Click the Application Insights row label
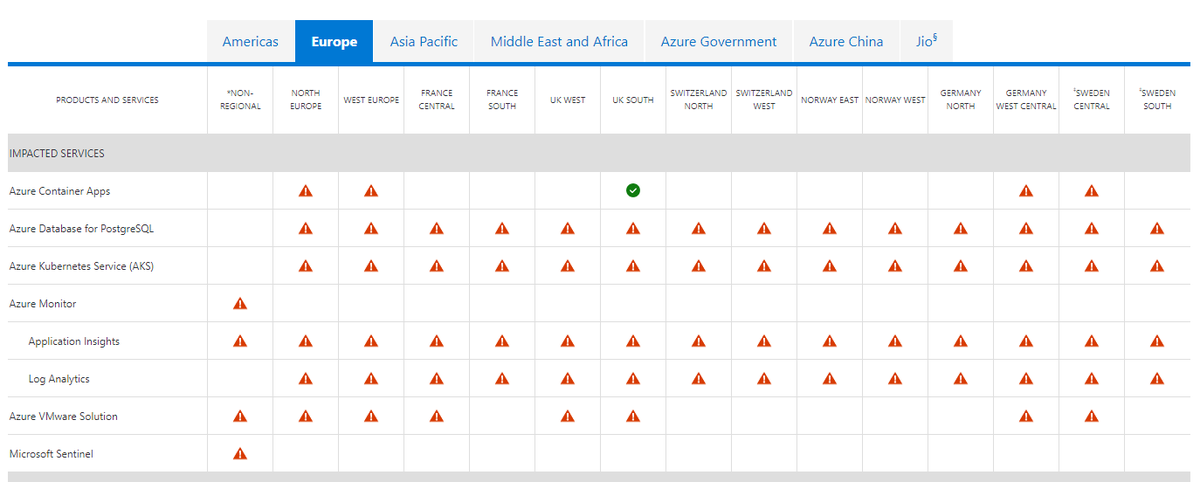 (x=74, y=342)
